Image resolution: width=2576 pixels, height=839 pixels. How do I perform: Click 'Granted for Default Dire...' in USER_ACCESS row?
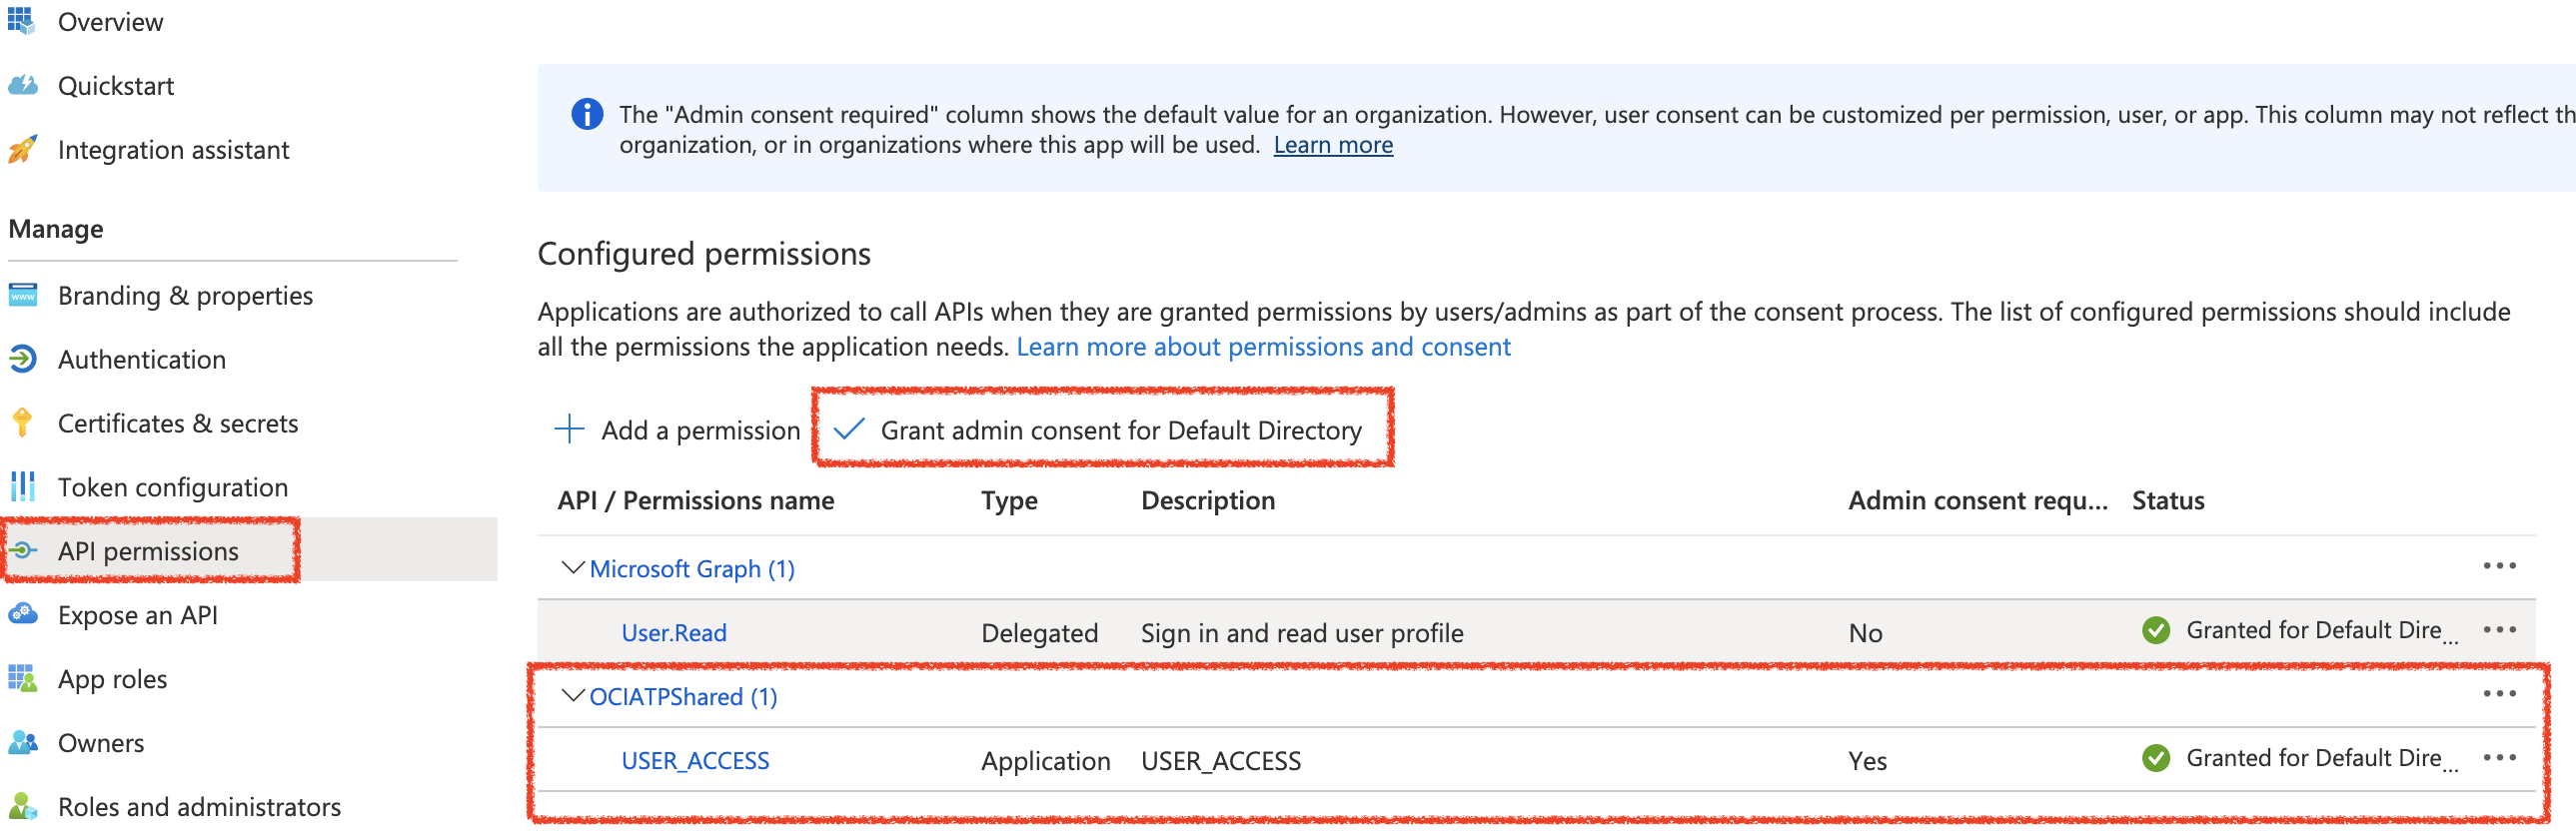click(2321, 758)
